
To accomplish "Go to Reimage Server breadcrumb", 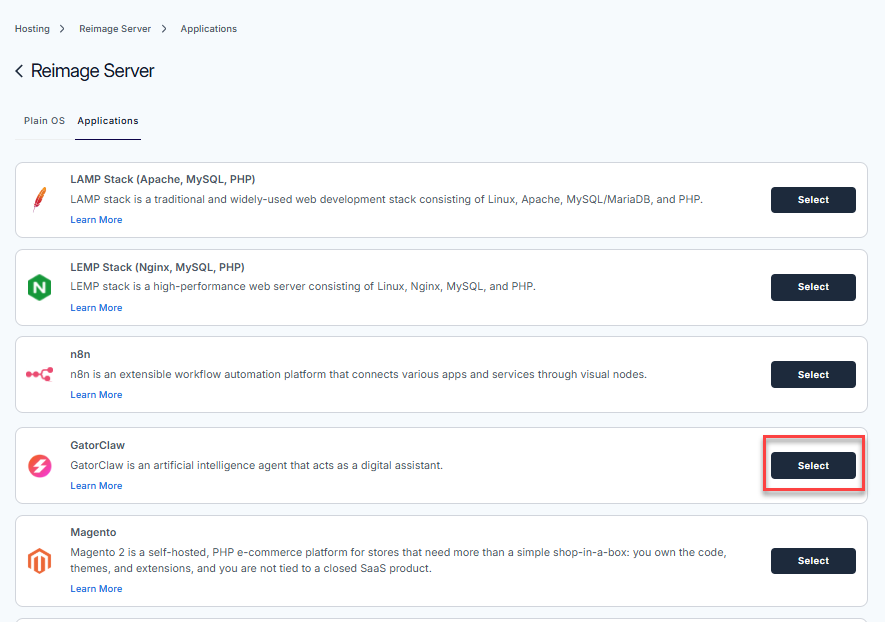I will click(115, 29).
